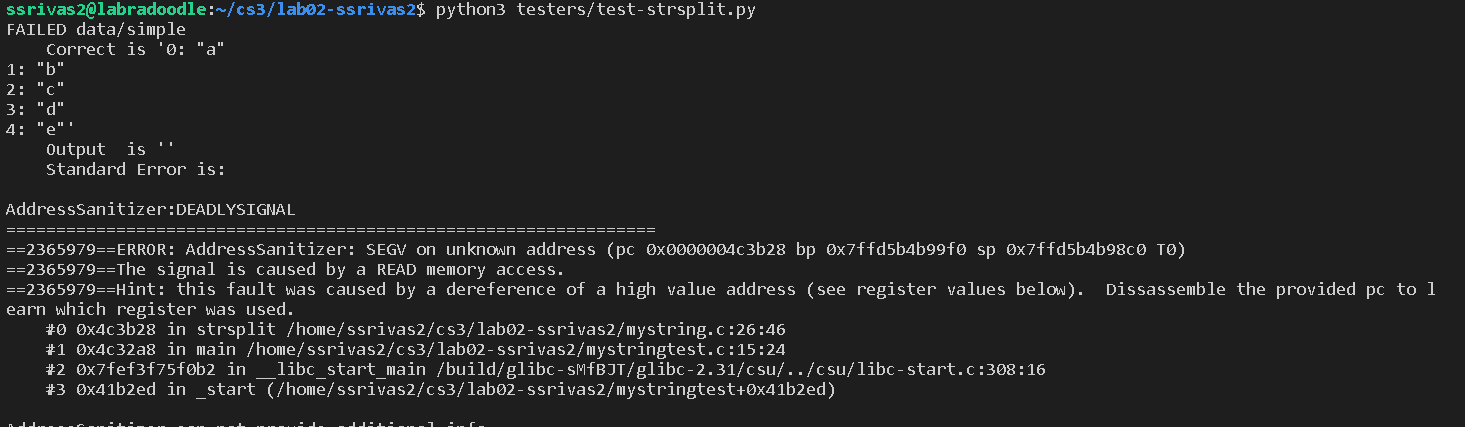Click the Correct is '0: "a" line
This screenshot has height=427, width=1465.
135,49
